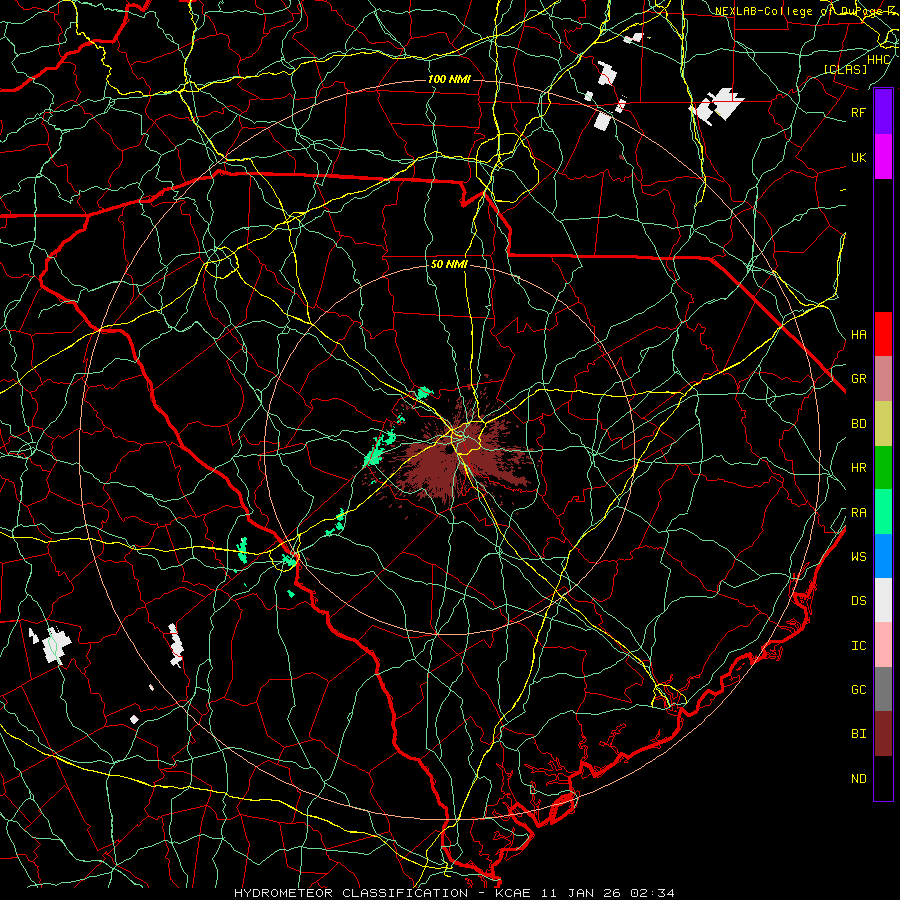Select the yellow BD legend swatch
Screen dimensions: 900x900
point(883,423)
